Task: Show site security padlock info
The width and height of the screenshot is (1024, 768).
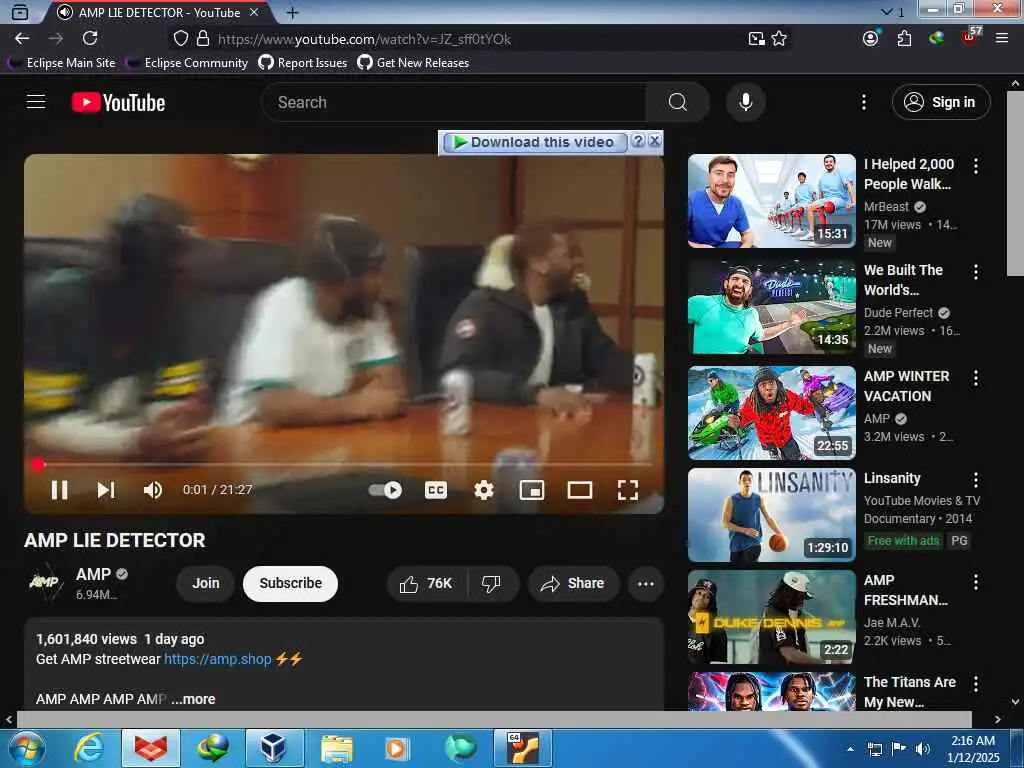Action: (x=203, y=39)
